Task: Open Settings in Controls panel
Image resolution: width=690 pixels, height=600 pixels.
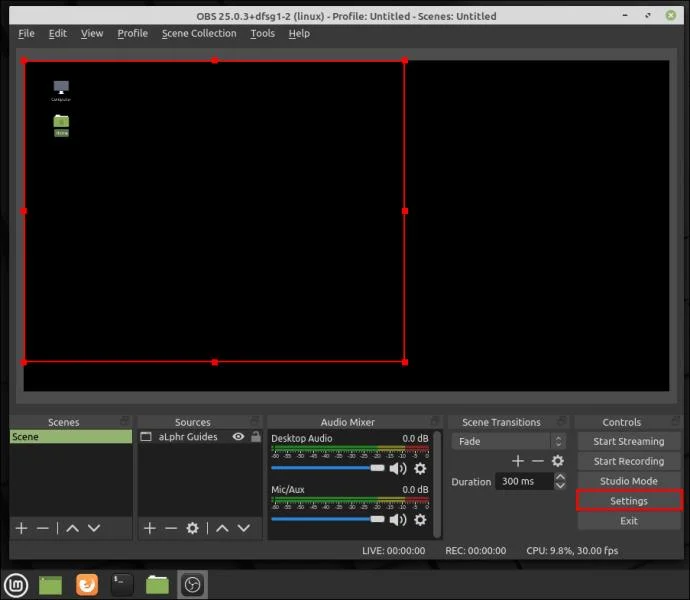Action: (x=628, y=501)
